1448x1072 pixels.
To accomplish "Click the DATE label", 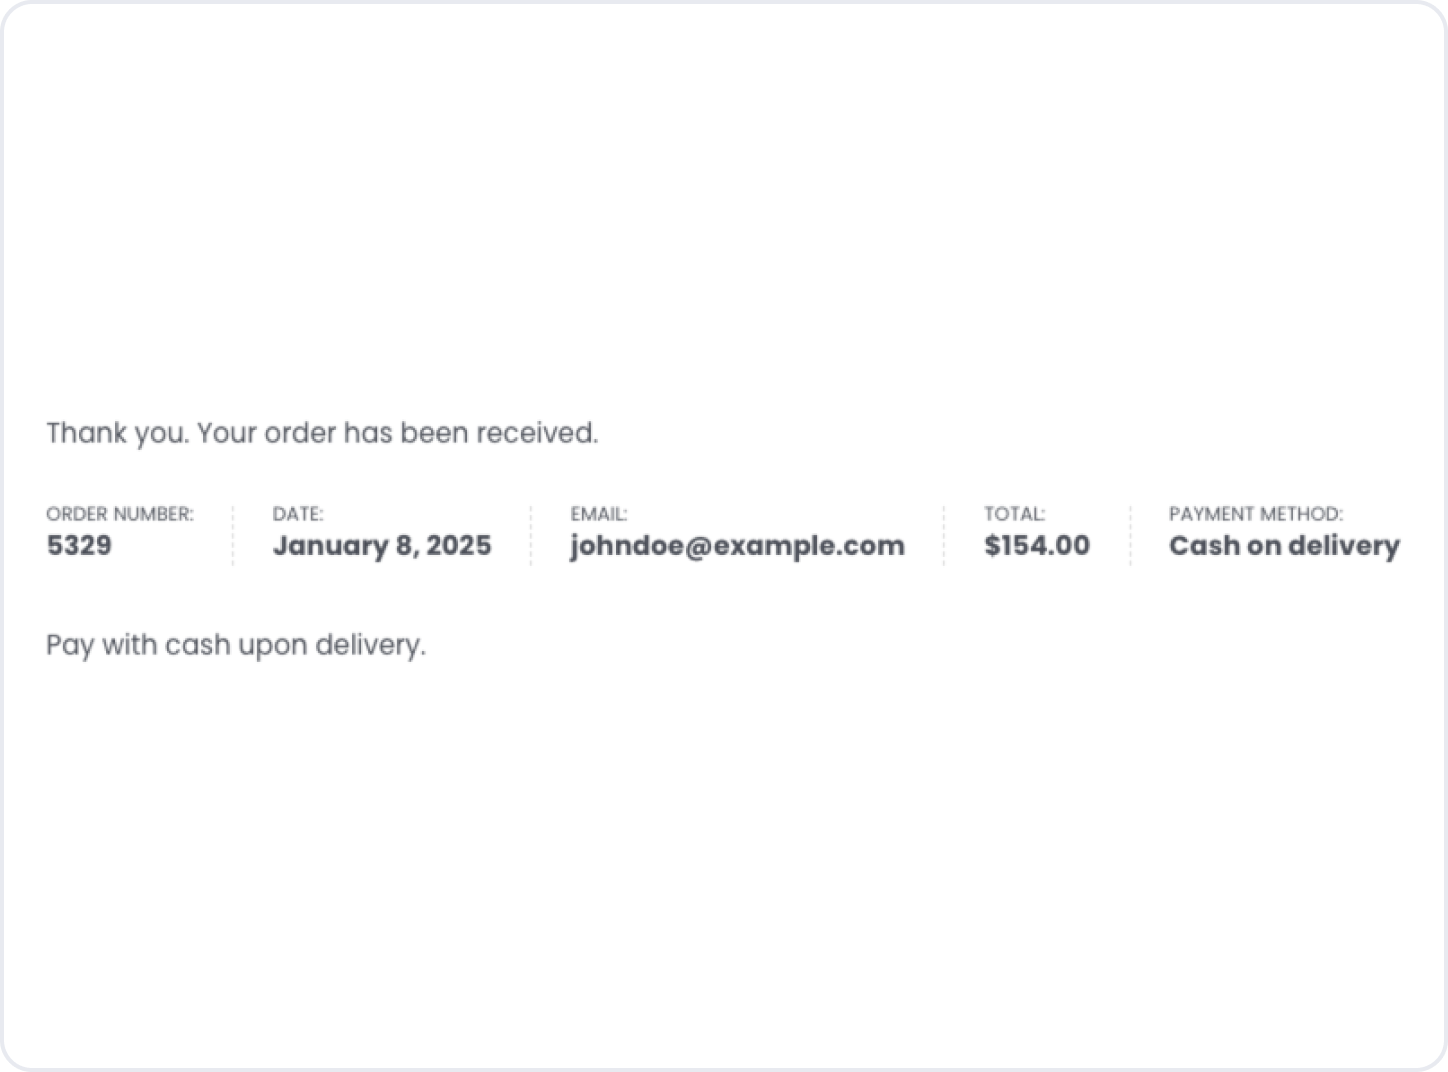I will (298, 514).
